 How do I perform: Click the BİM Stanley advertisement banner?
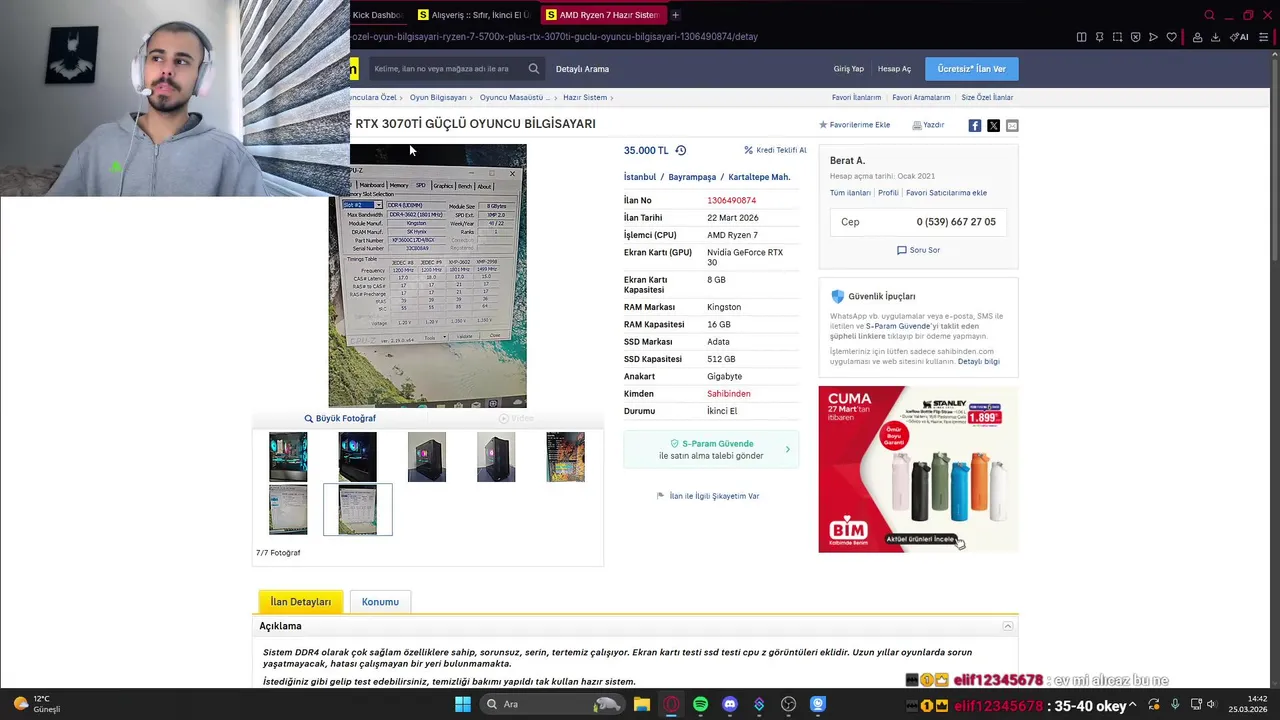918,469
